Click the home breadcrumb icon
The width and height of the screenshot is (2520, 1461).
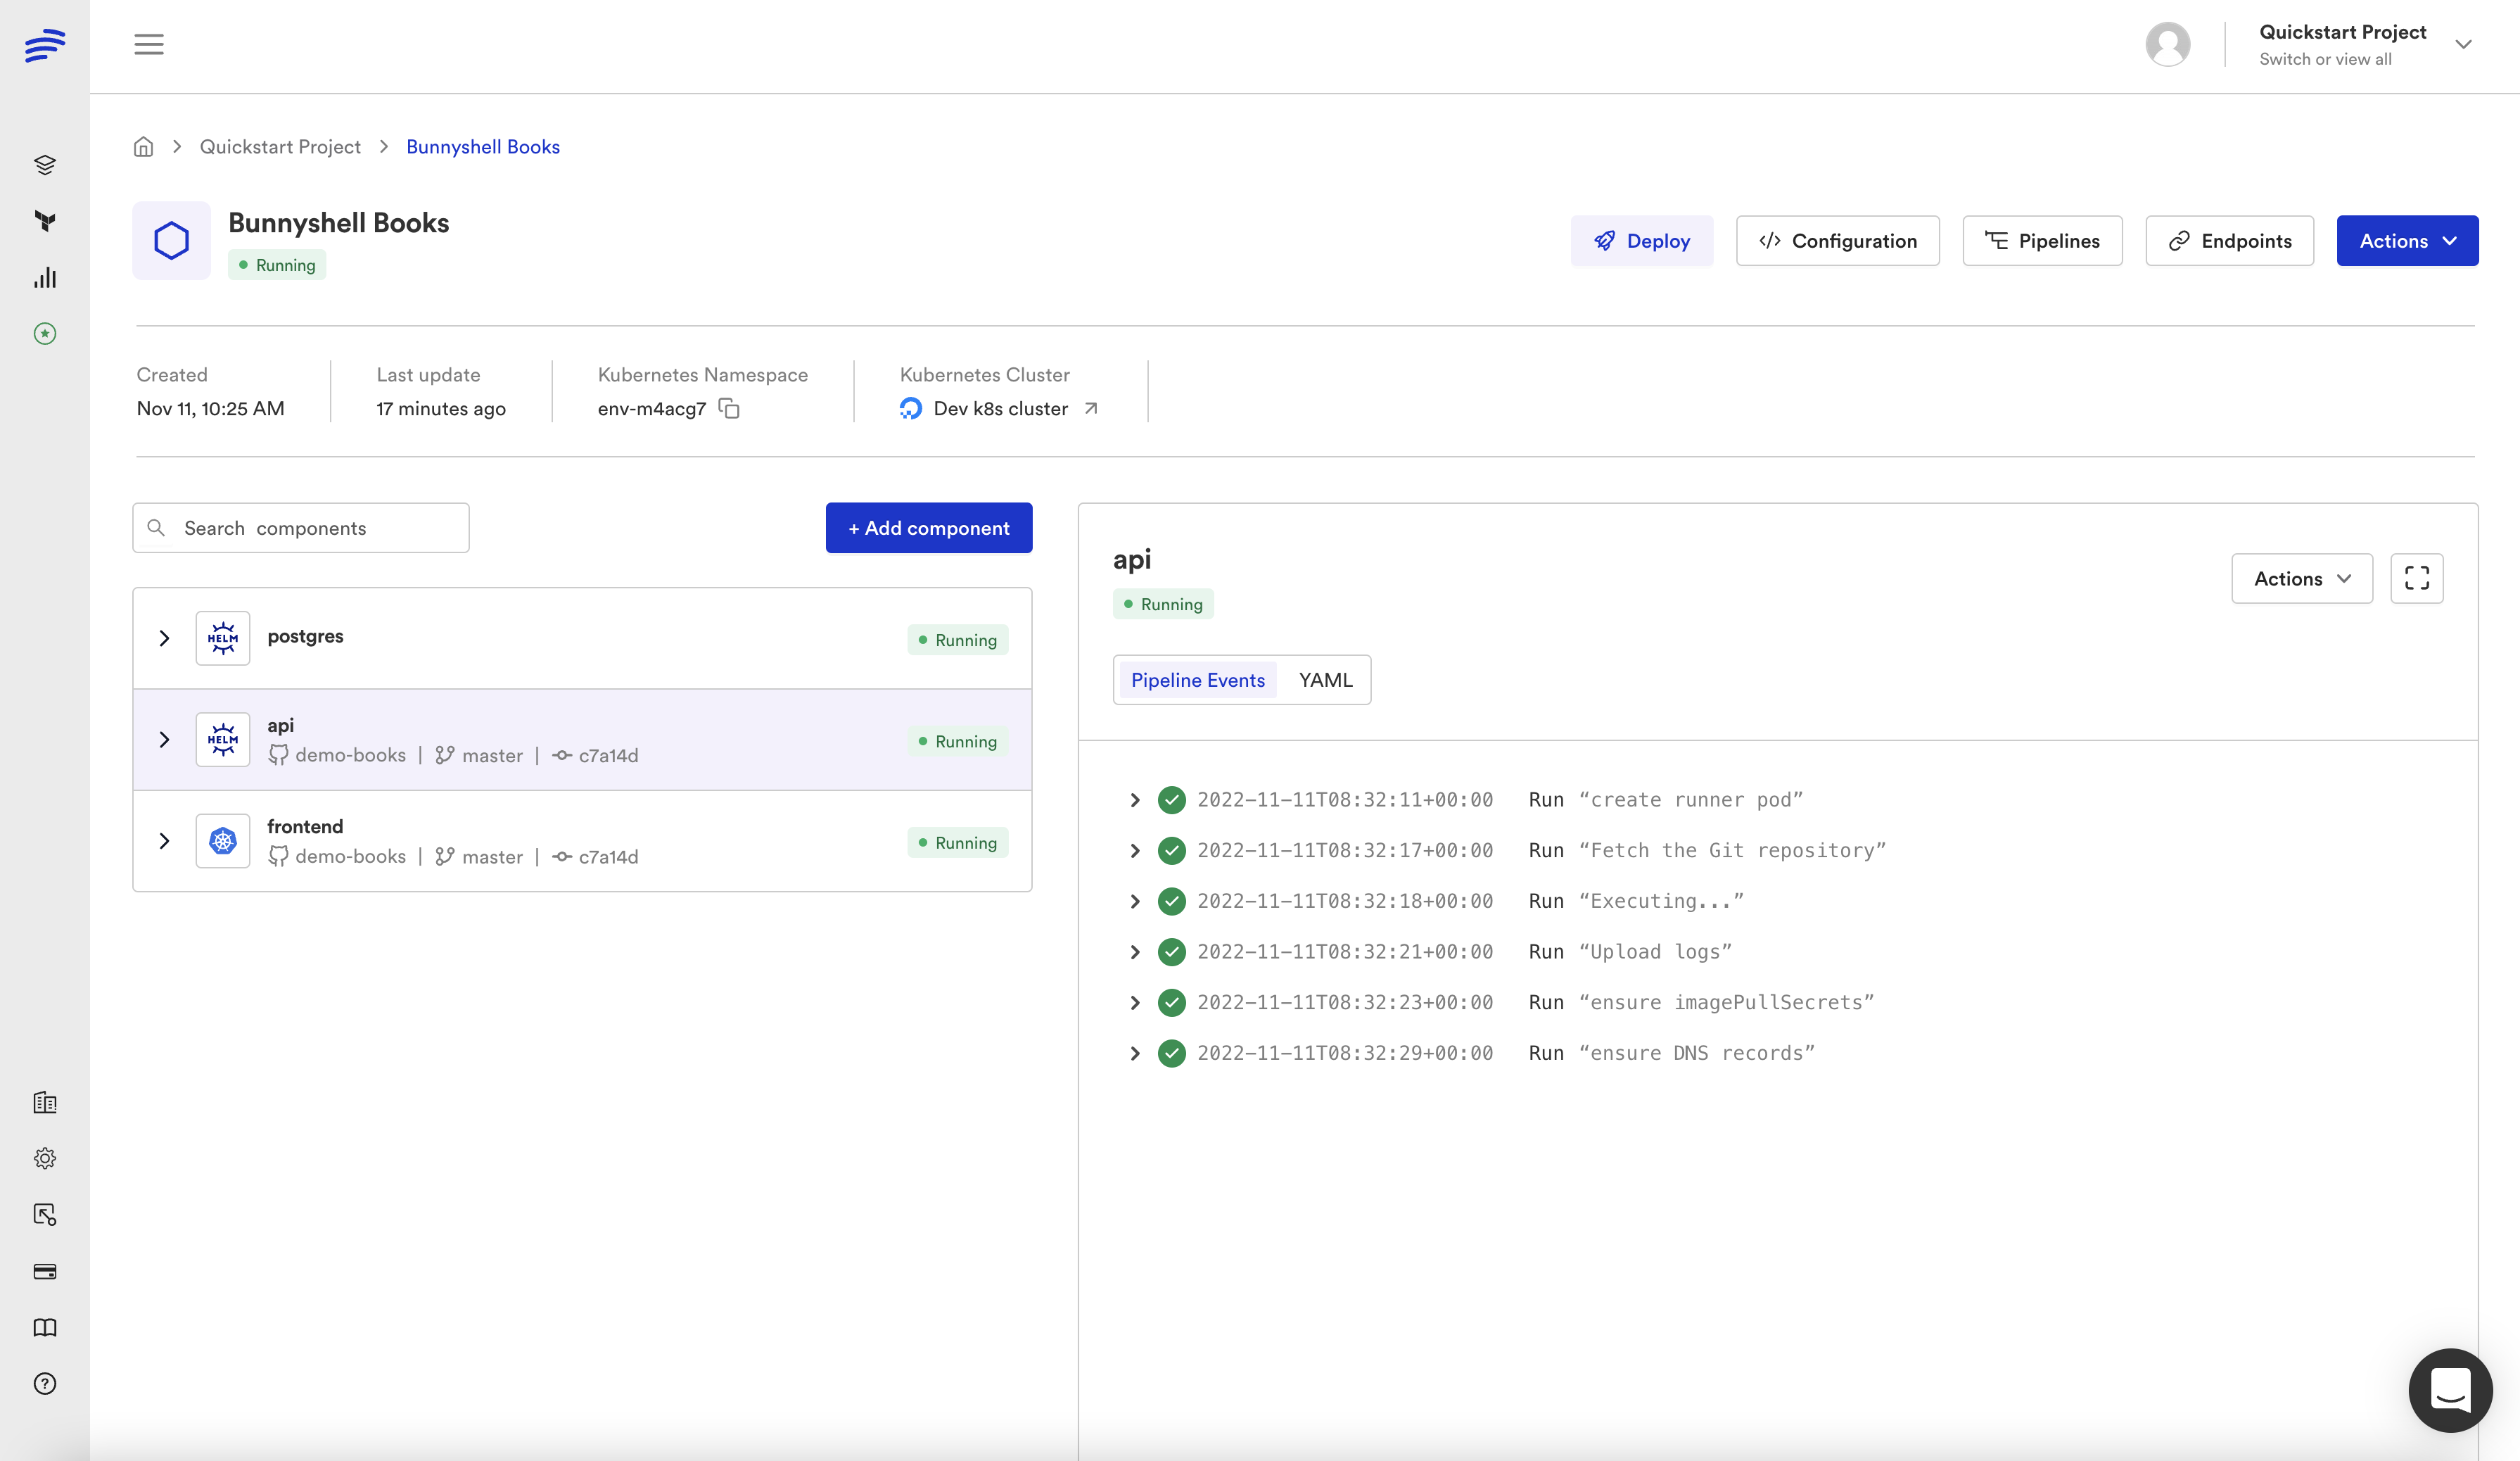point(143,147)
